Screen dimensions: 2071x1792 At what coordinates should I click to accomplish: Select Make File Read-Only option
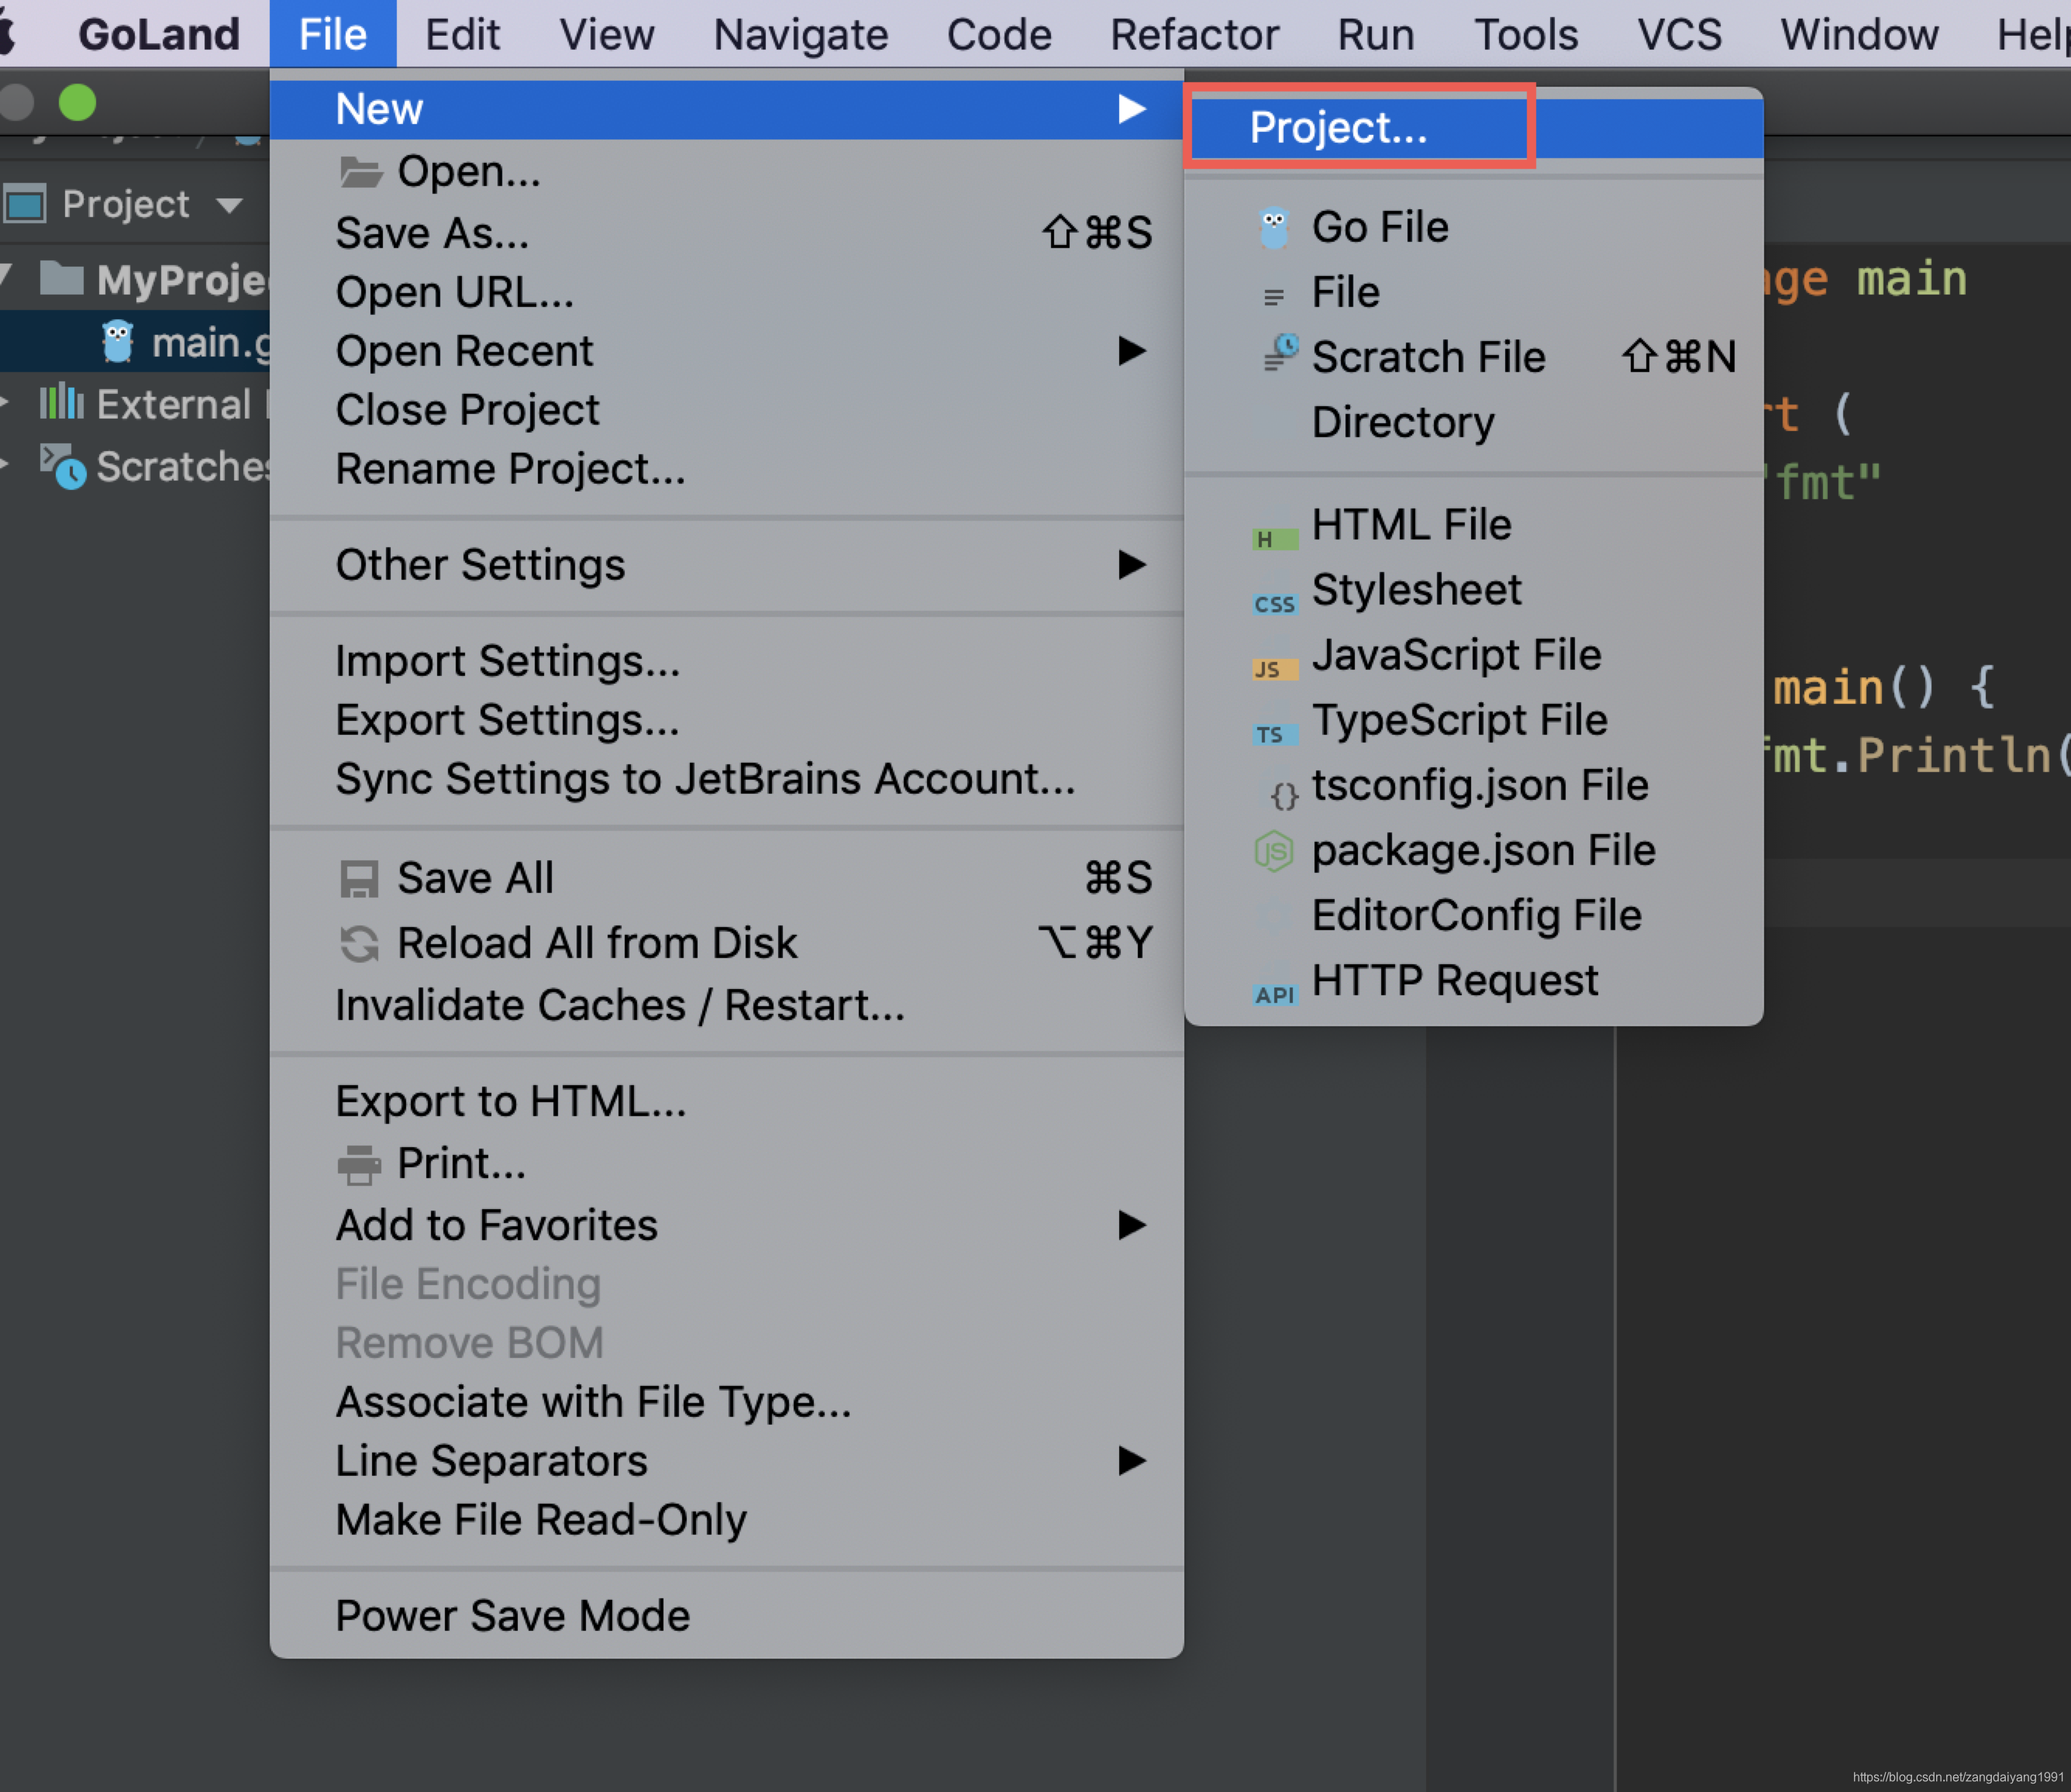tap(541, 1519)
